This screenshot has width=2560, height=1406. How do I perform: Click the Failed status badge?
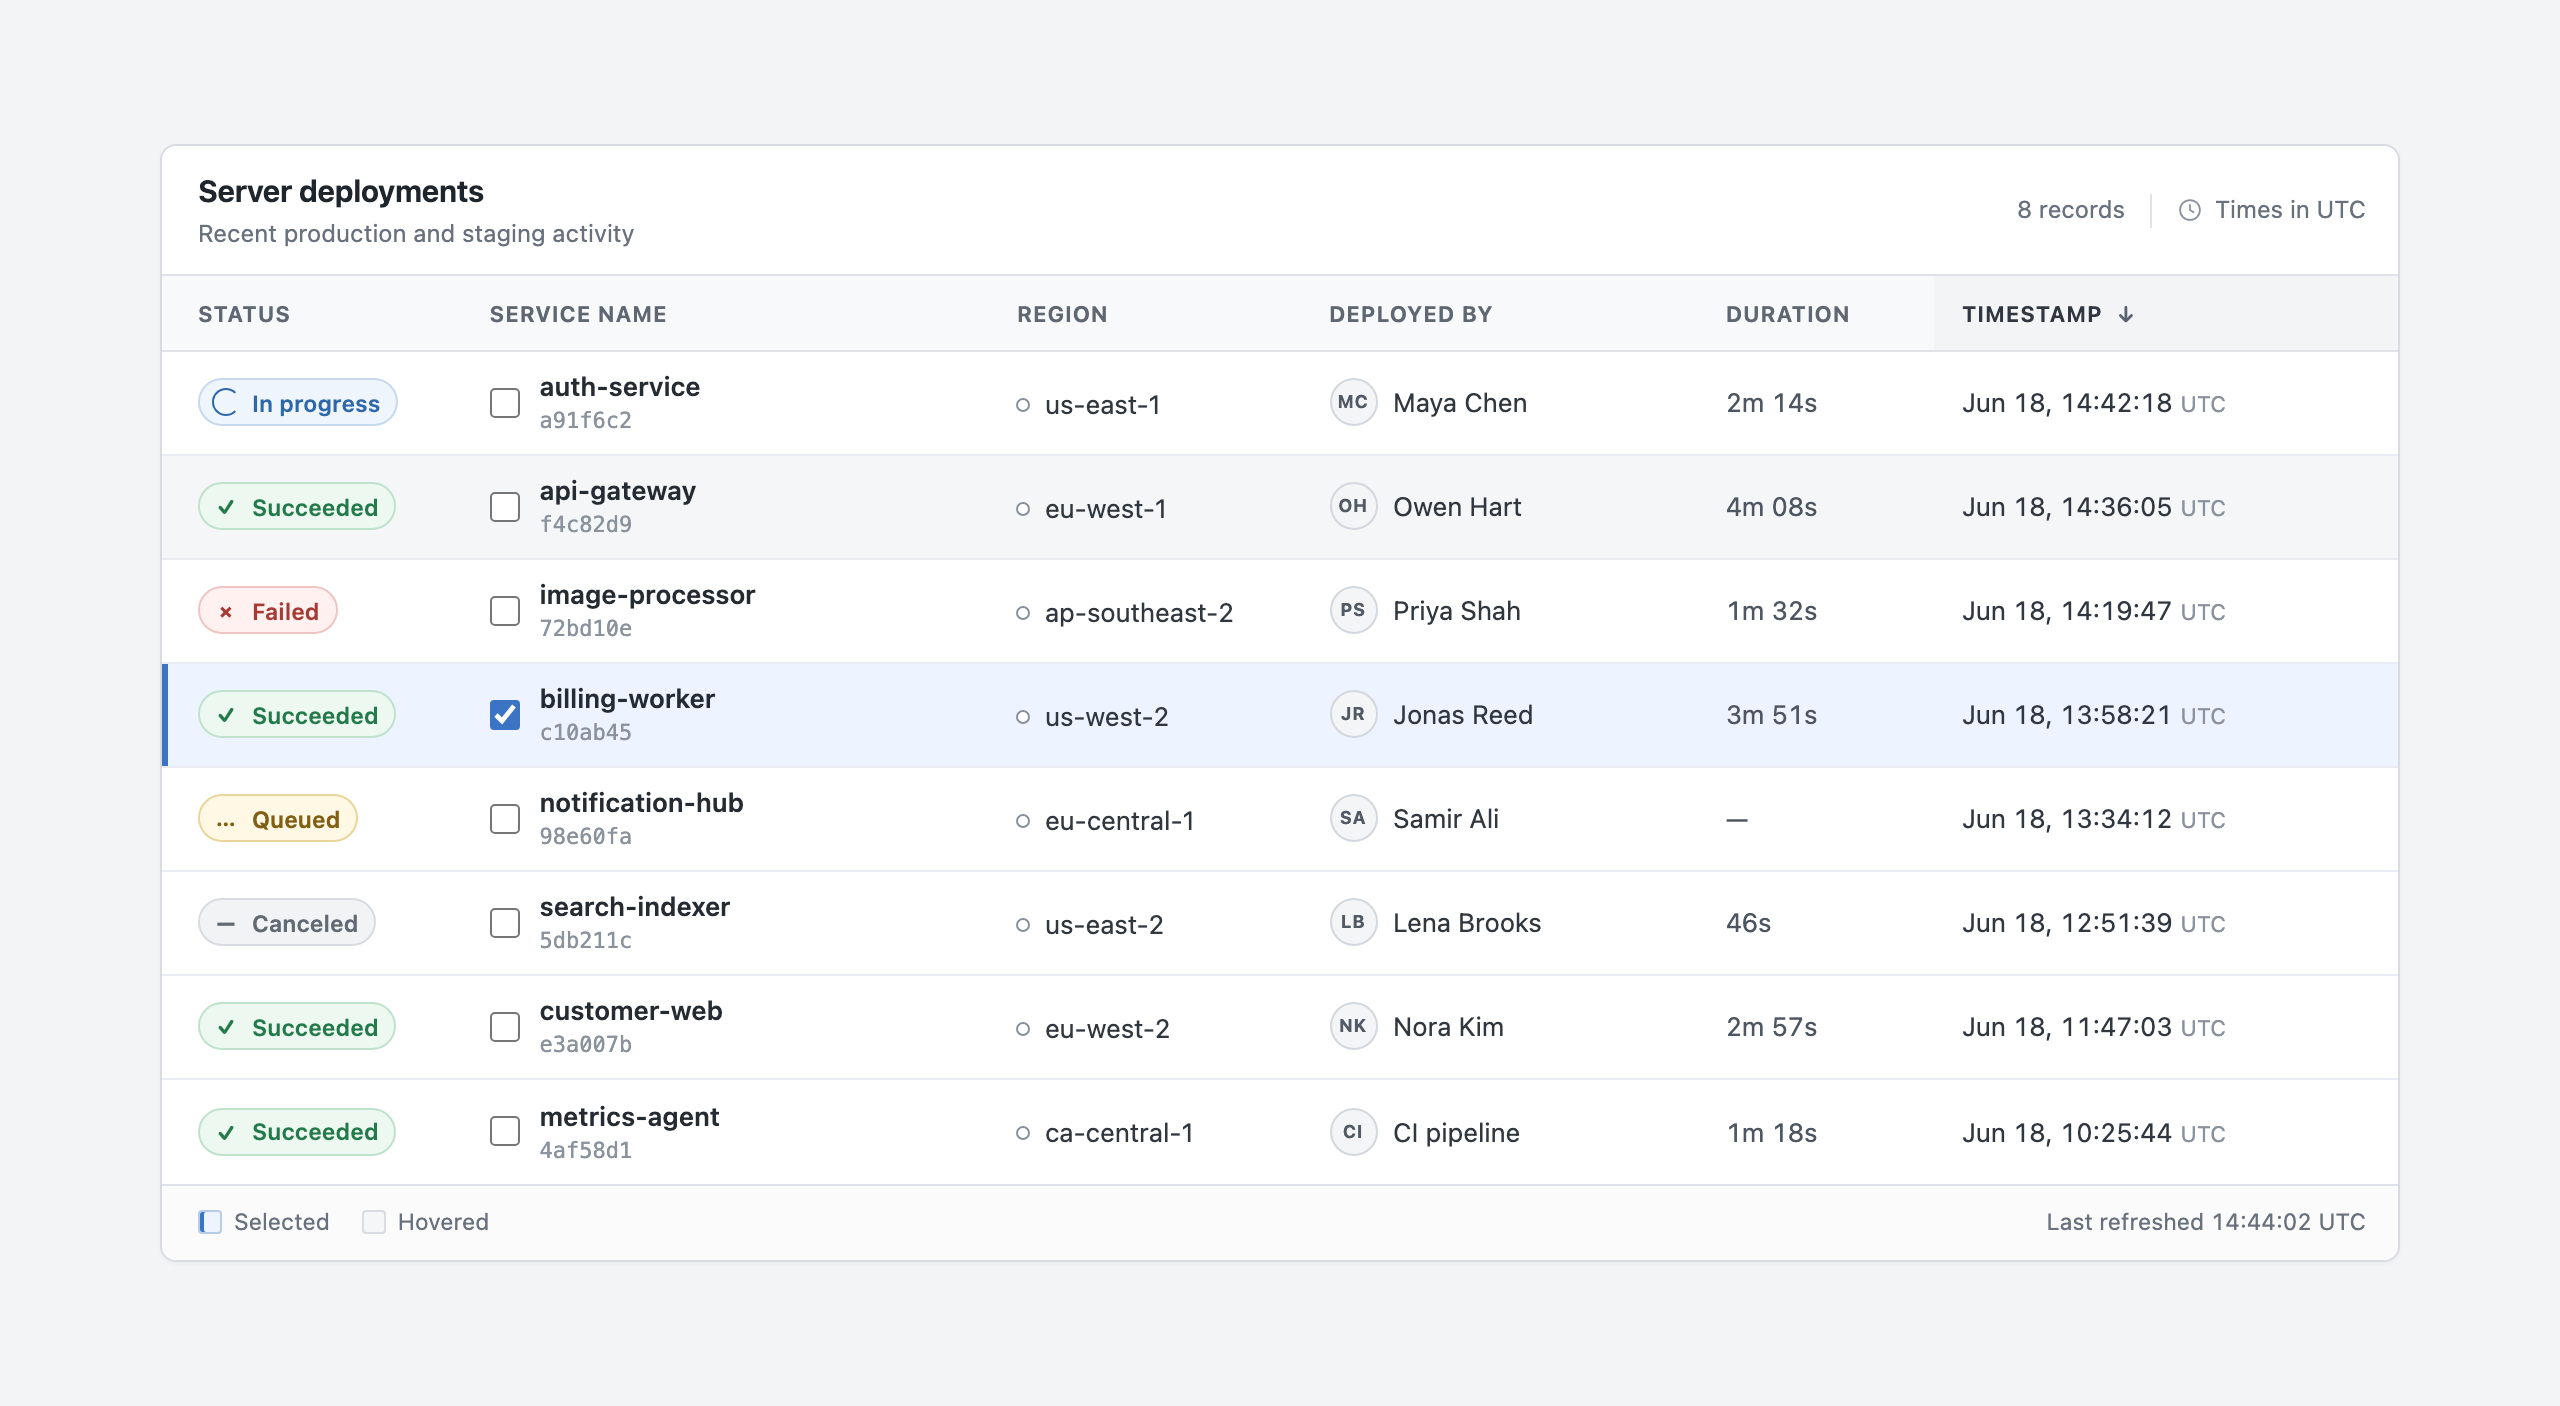pyautogui.click(x=268, y=611)
